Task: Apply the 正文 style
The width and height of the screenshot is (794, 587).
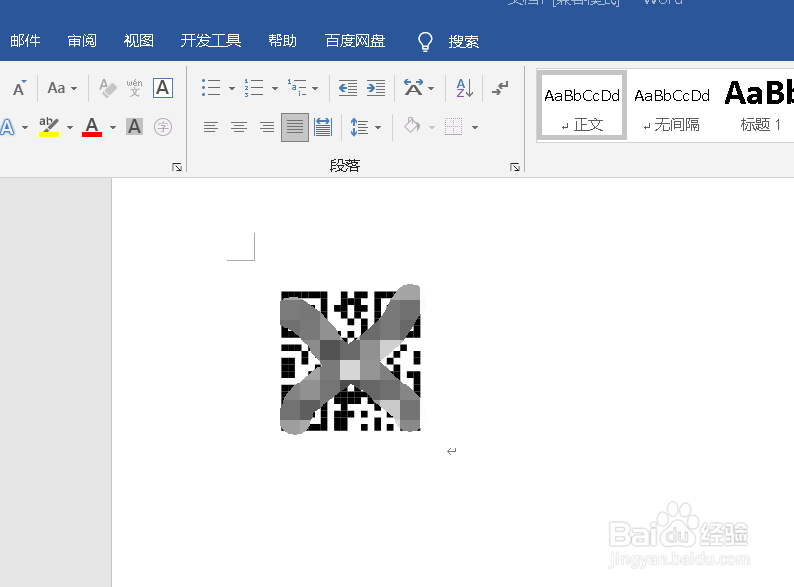Action: [x=582, y=105]
